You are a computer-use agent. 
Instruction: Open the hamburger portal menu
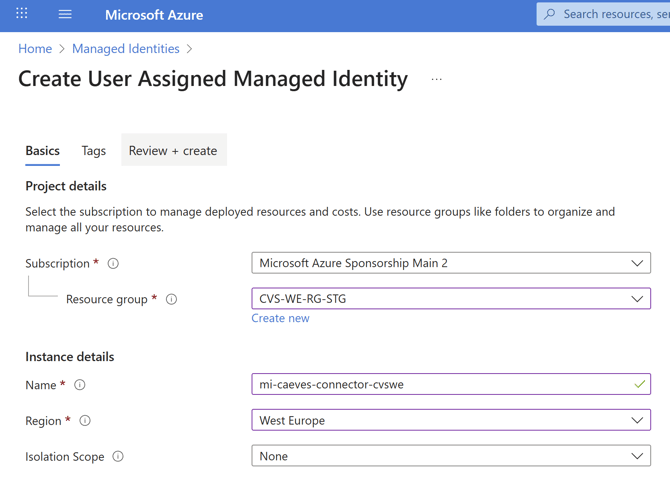65,14
